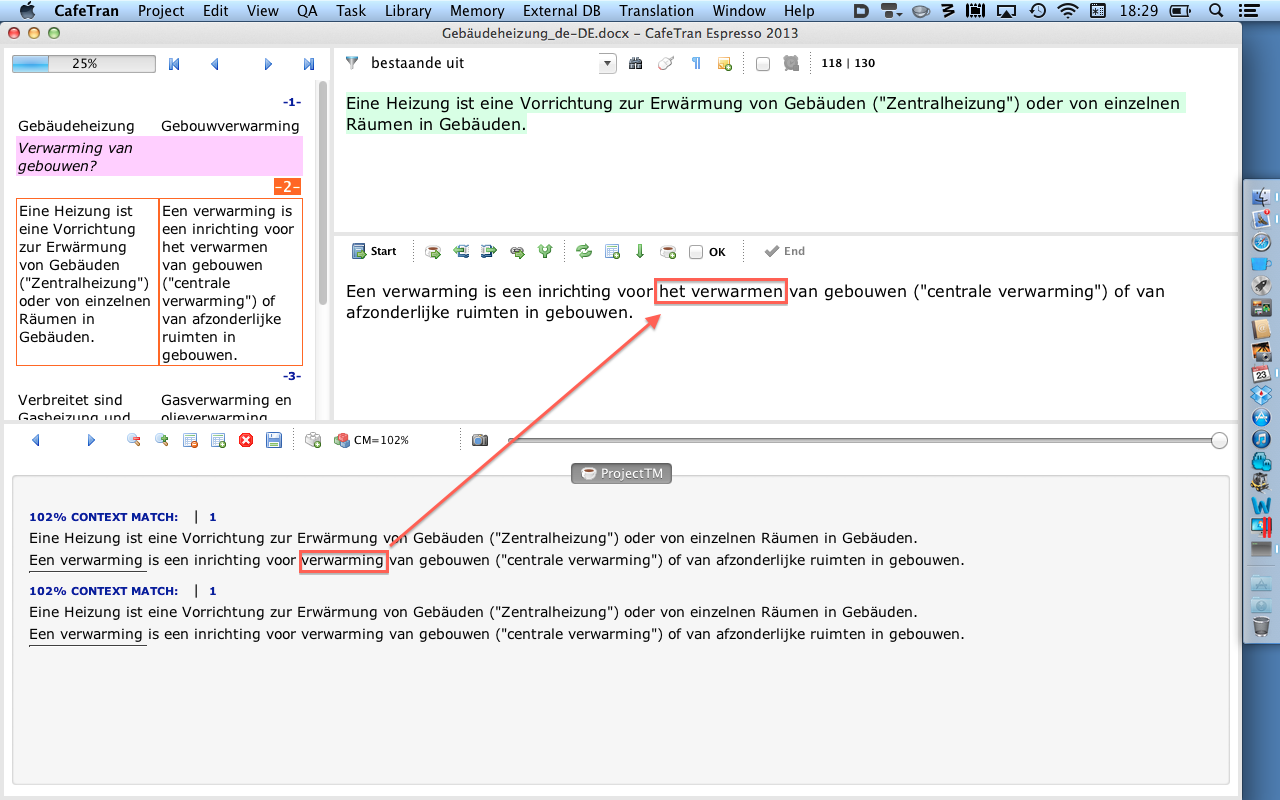
Task: Open the Translation menu
Action: tap(656, 11)
